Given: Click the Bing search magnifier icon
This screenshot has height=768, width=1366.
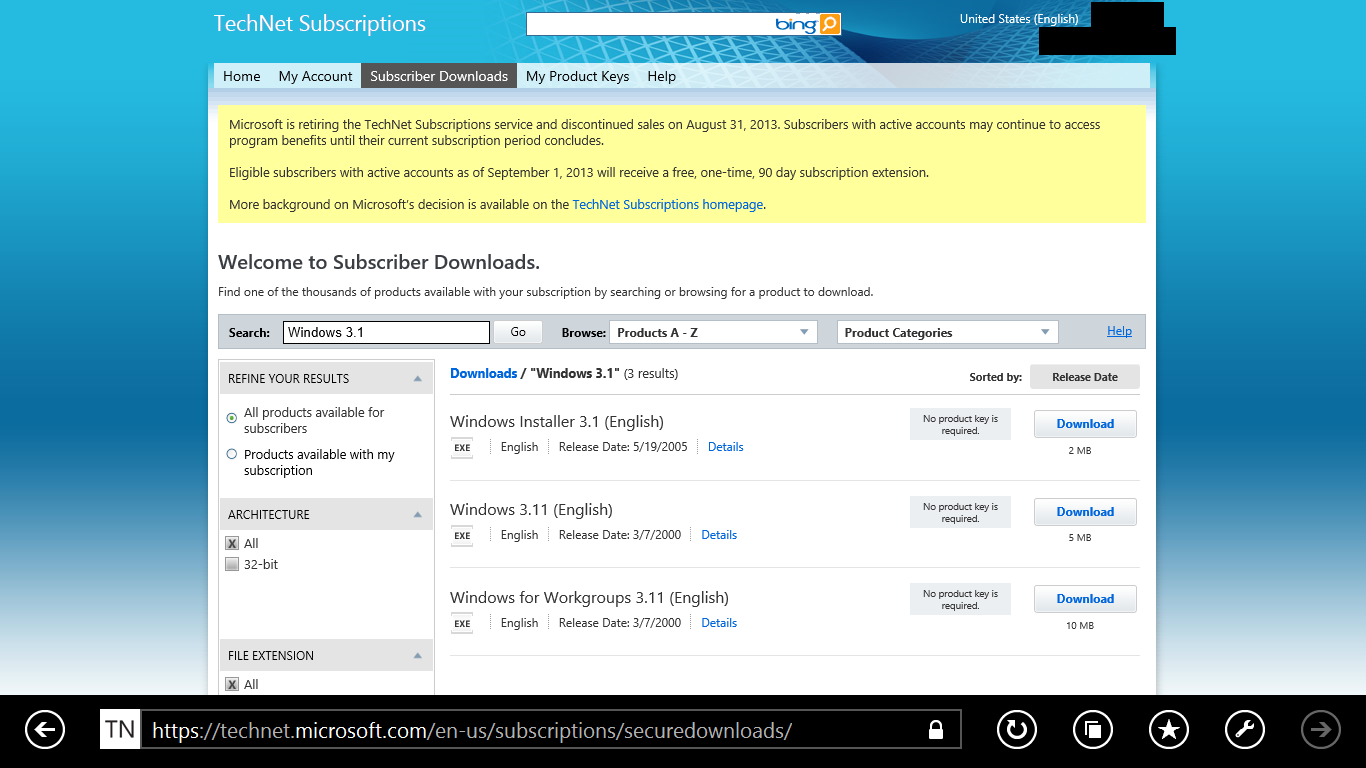Looking at the screenshot, I should 829,24.
